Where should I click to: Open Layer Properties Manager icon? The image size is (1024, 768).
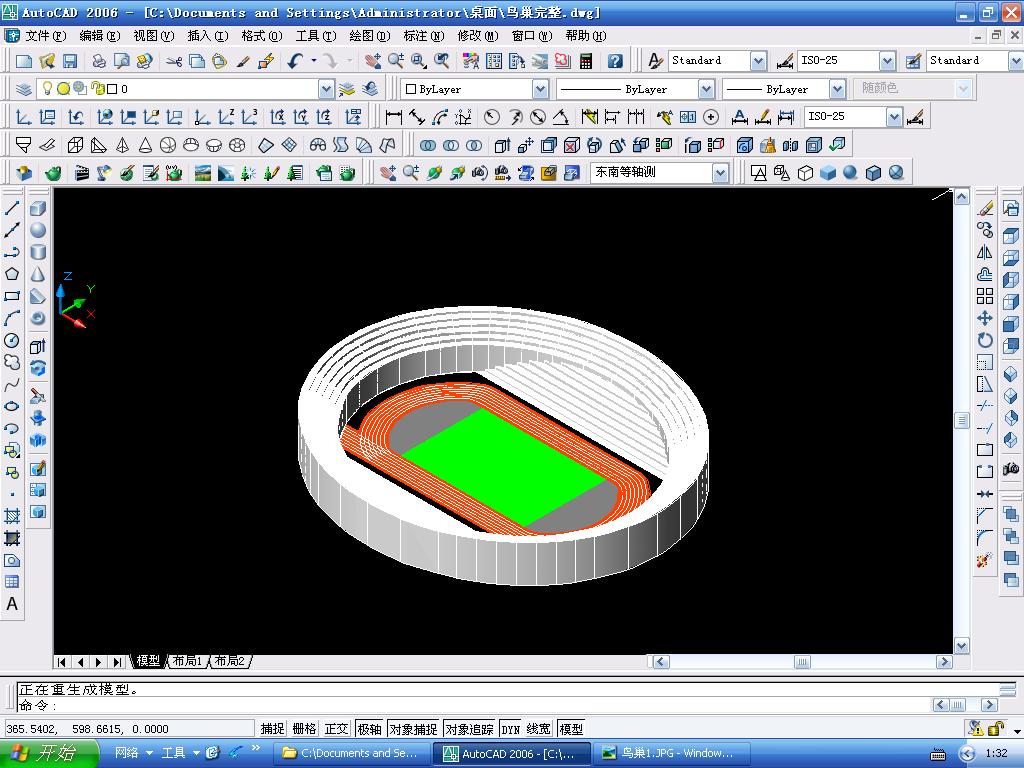[24, 88]
